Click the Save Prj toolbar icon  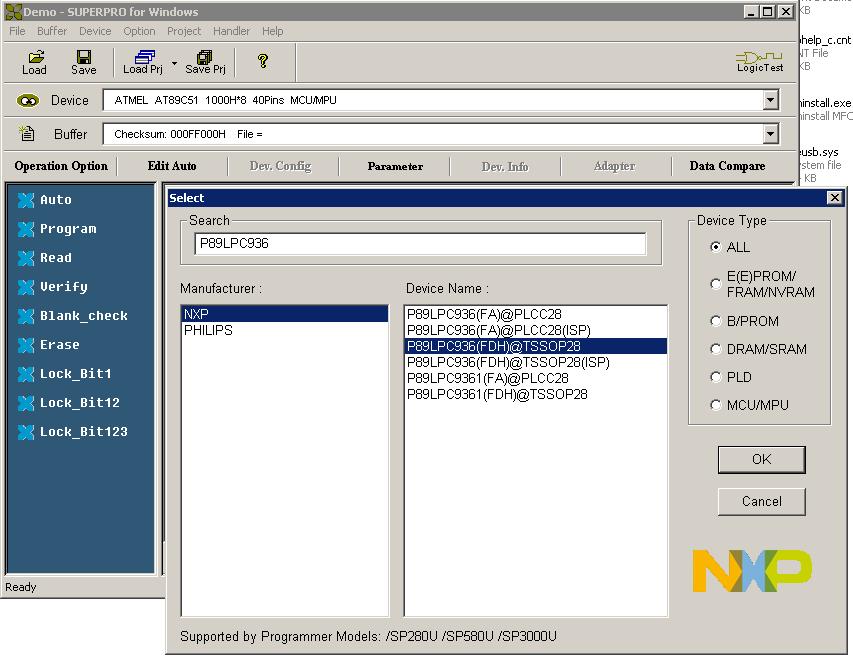[x=205, y=62]
